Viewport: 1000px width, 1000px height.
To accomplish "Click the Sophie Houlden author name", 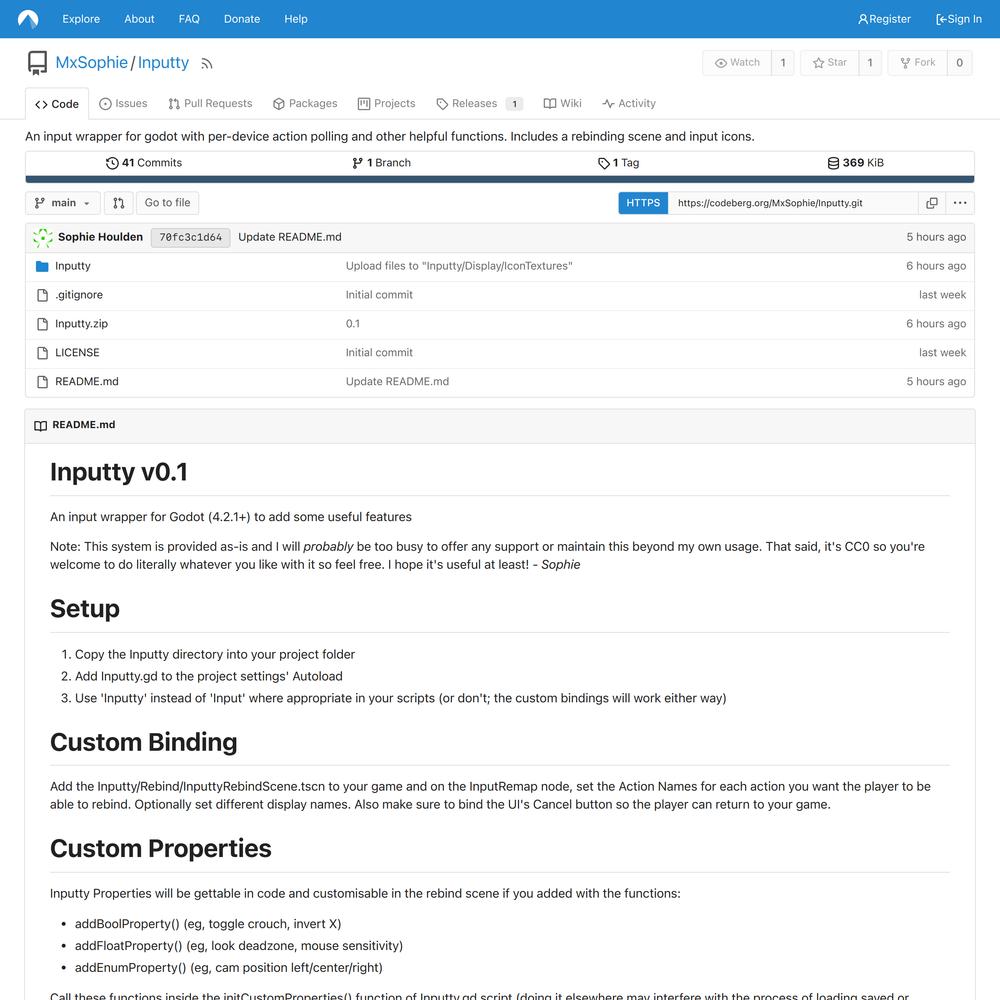I will (100, 237).
